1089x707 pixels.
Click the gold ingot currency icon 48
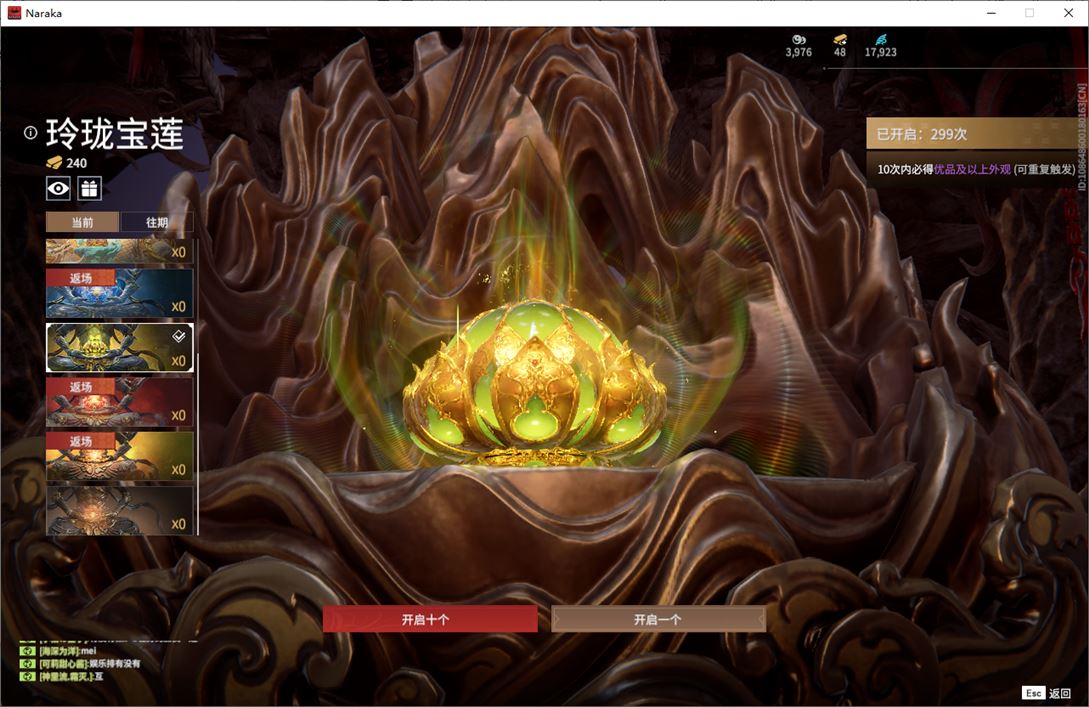[840, 40]
